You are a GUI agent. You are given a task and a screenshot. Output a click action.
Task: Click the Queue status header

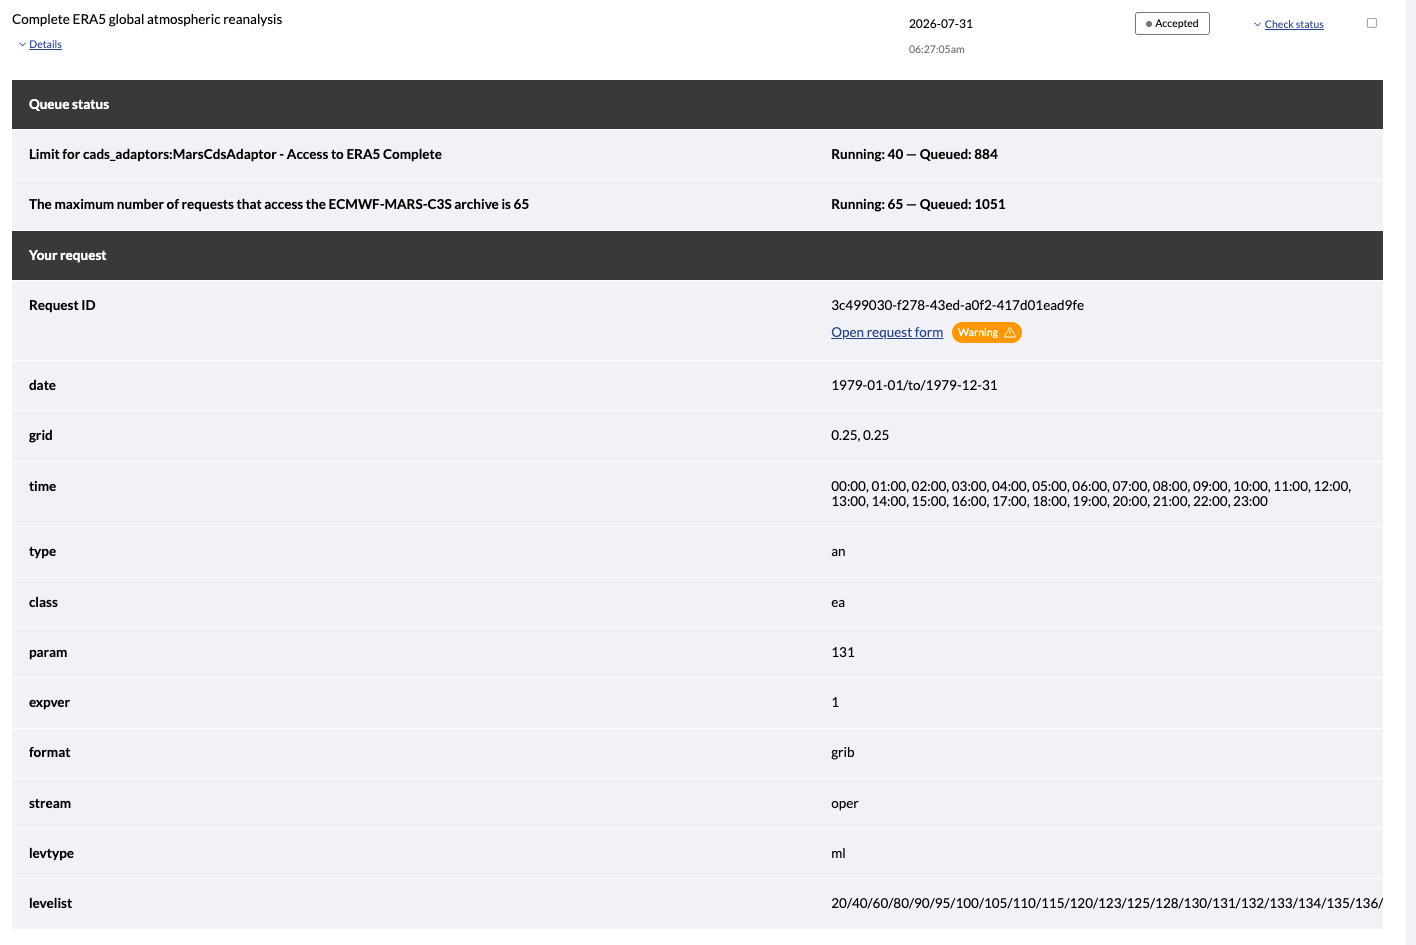pos(697,104)
